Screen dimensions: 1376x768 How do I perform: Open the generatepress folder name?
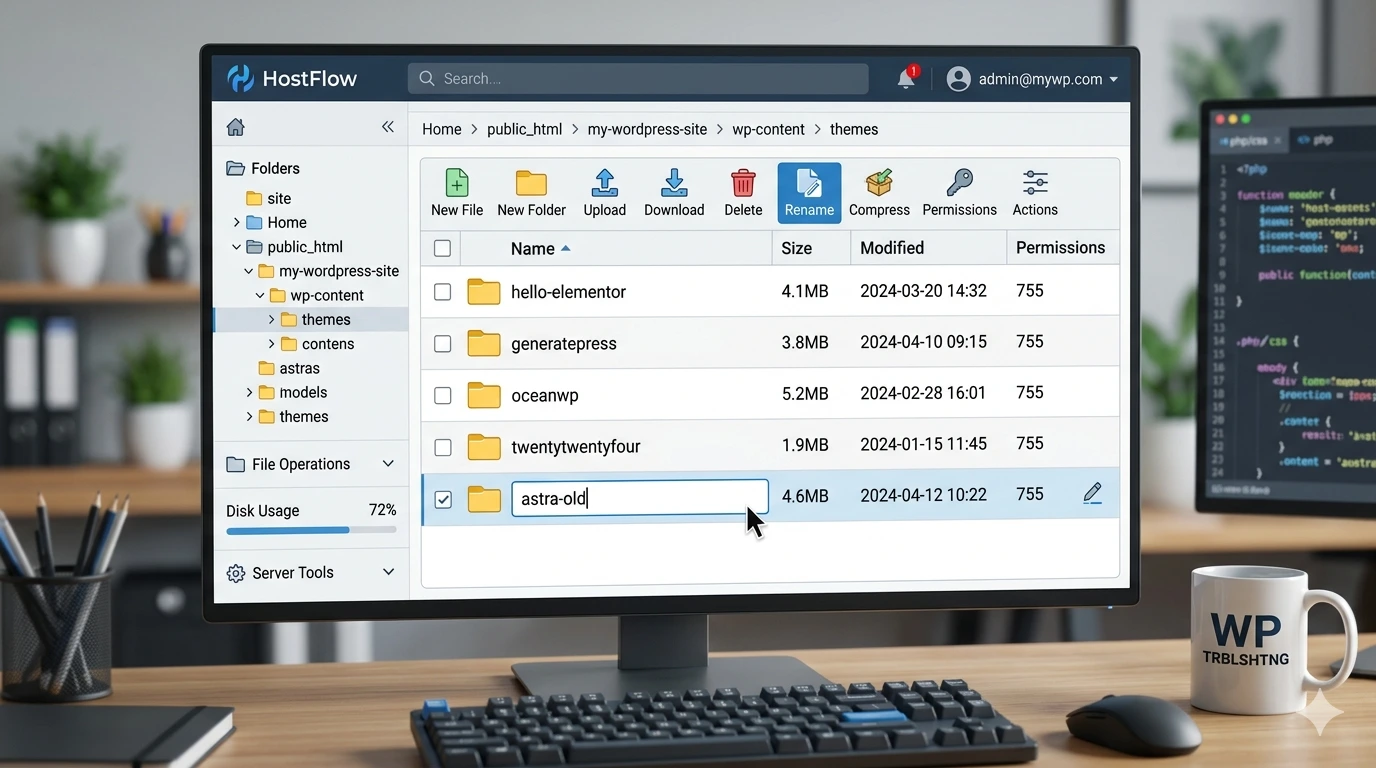pos(563,344)
